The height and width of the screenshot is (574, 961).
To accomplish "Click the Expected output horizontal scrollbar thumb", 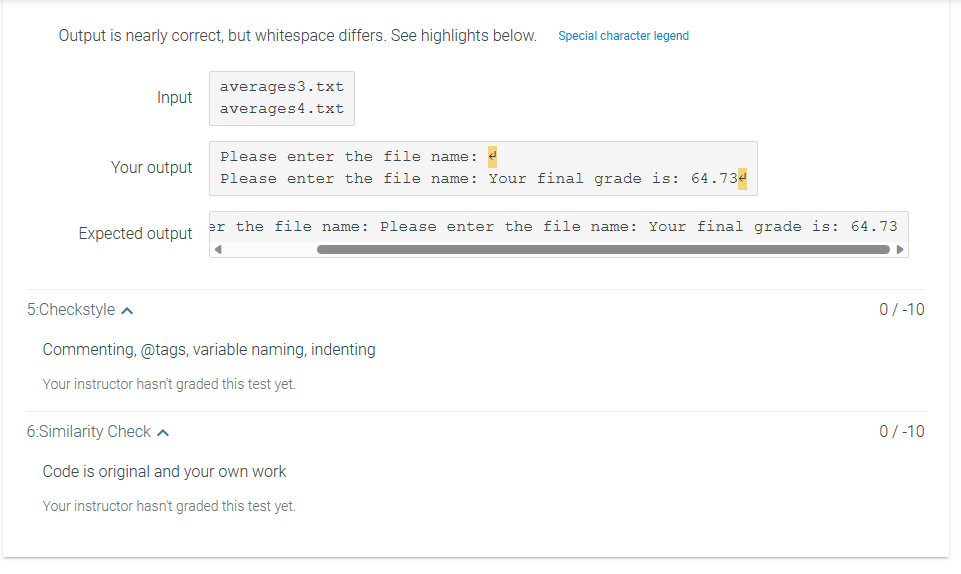I will 603,249.
